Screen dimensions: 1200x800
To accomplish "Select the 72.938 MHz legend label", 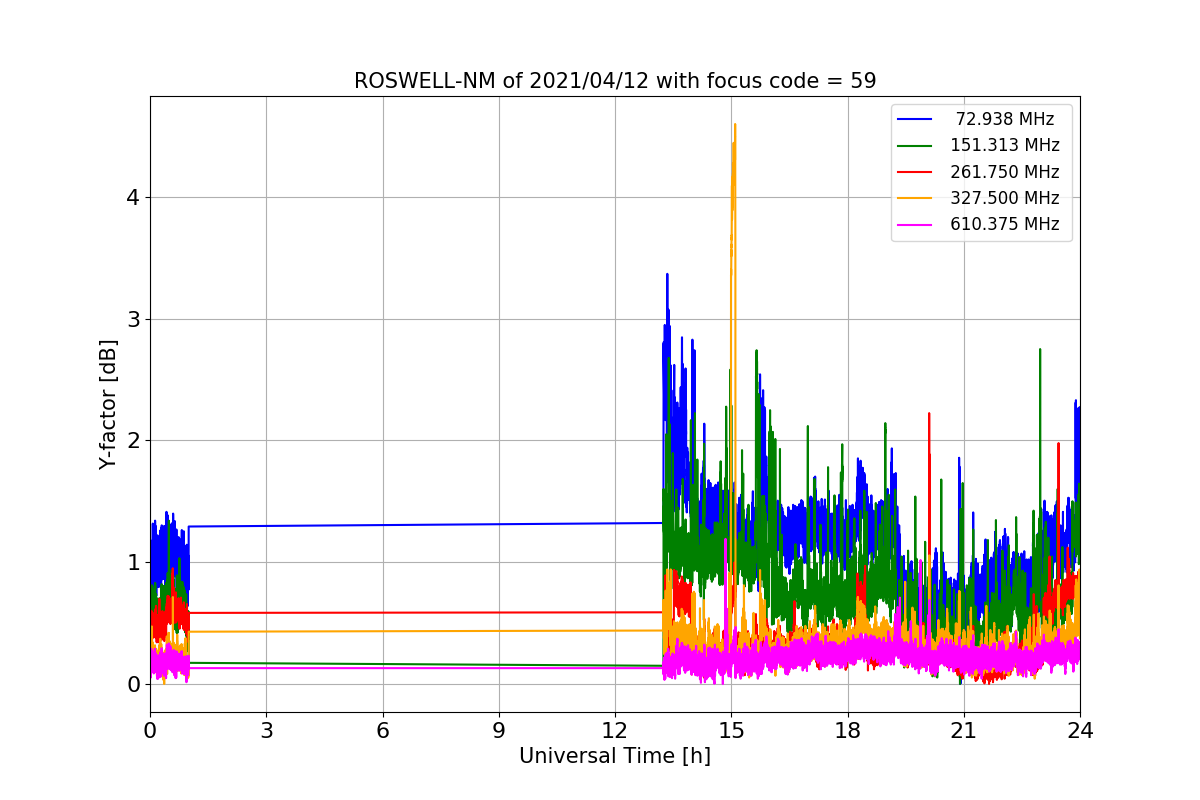I will [1005, 119].
